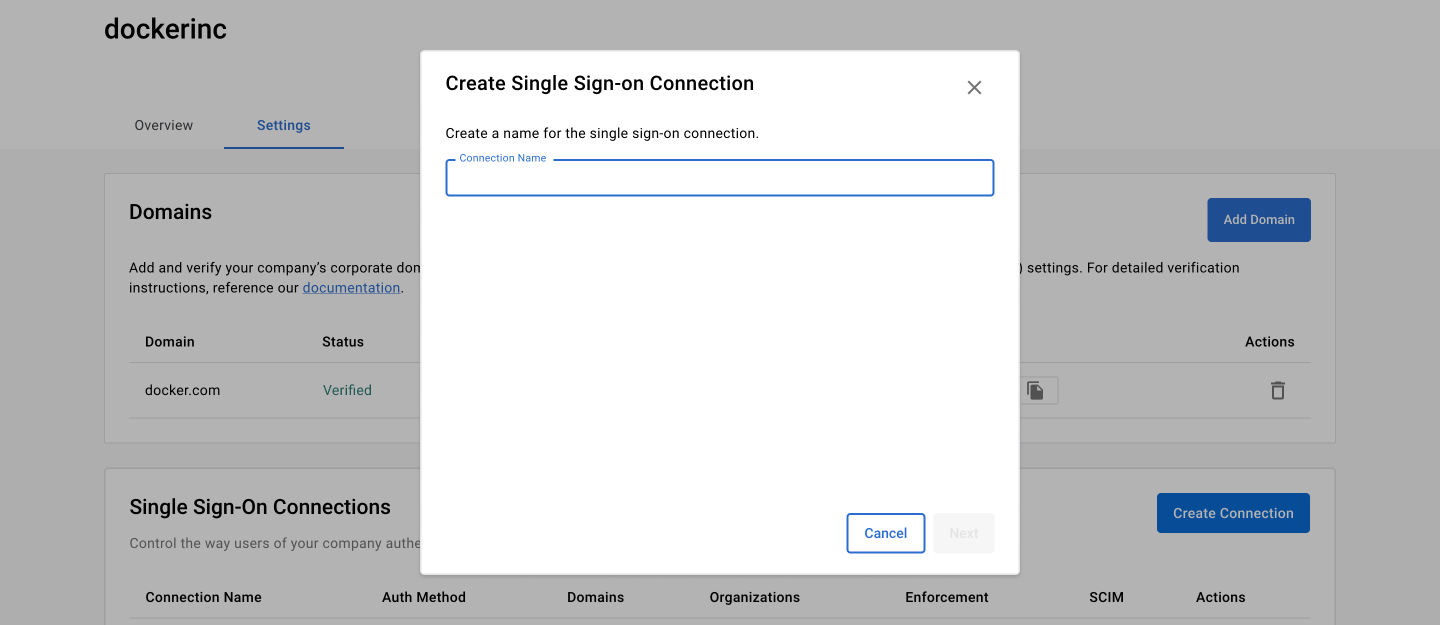The height and width of the screenshot is (625, 1440).
Task: Click the Next button
Action: click(963, 533)
